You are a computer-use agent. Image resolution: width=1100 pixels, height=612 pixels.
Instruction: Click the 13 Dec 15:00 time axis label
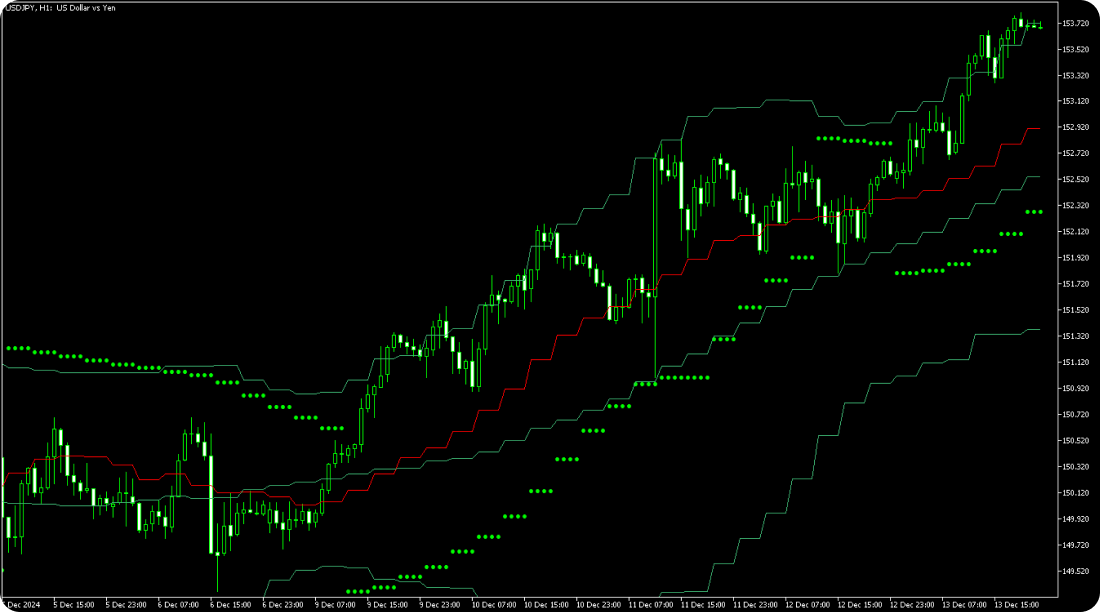pos(1017,604)
